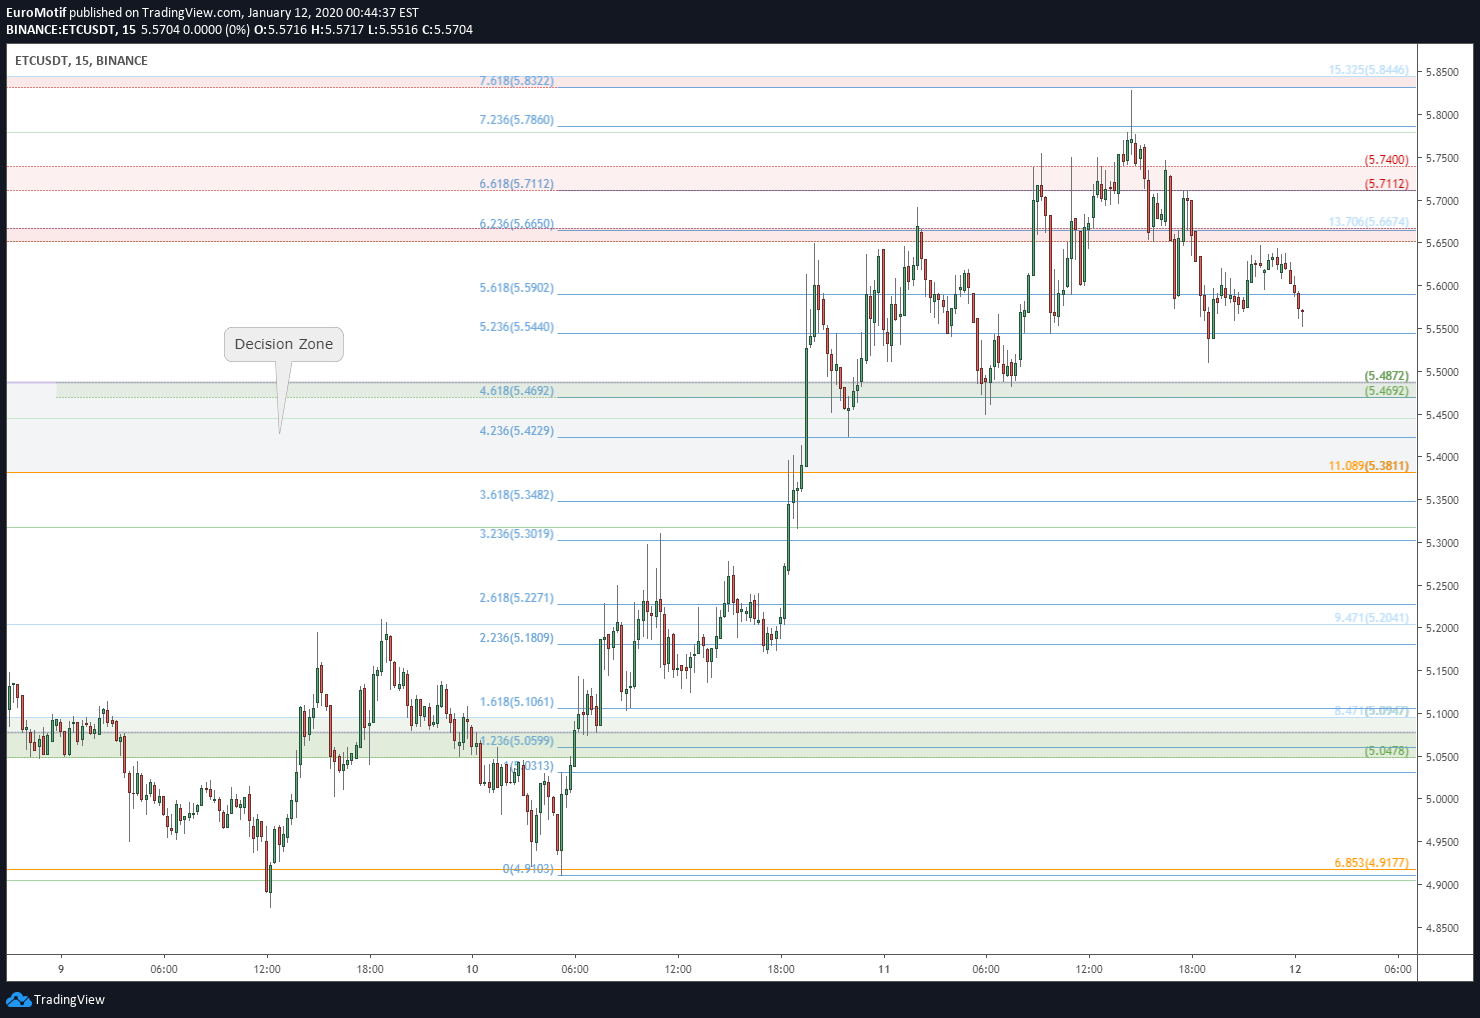Click the 9.471(5.2041) extension label
The height and width of the screenshot is (1018, 1480).
tap(1372, 618)
